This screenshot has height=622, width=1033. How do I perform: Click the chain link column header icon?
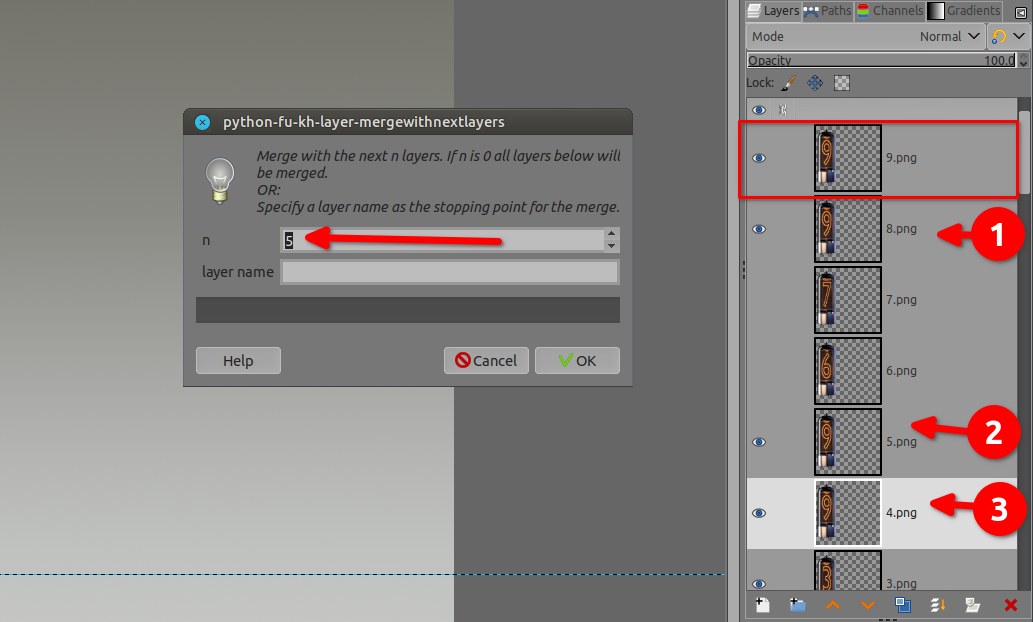(783, 110)
